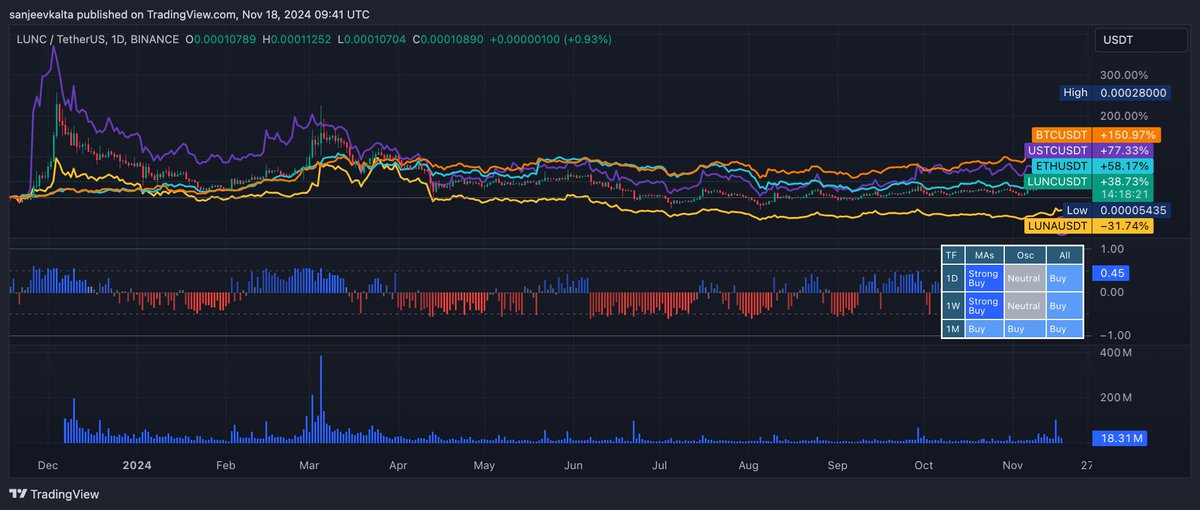
Task: Click the +77.33% value tag
Action: click(1122, 150)
